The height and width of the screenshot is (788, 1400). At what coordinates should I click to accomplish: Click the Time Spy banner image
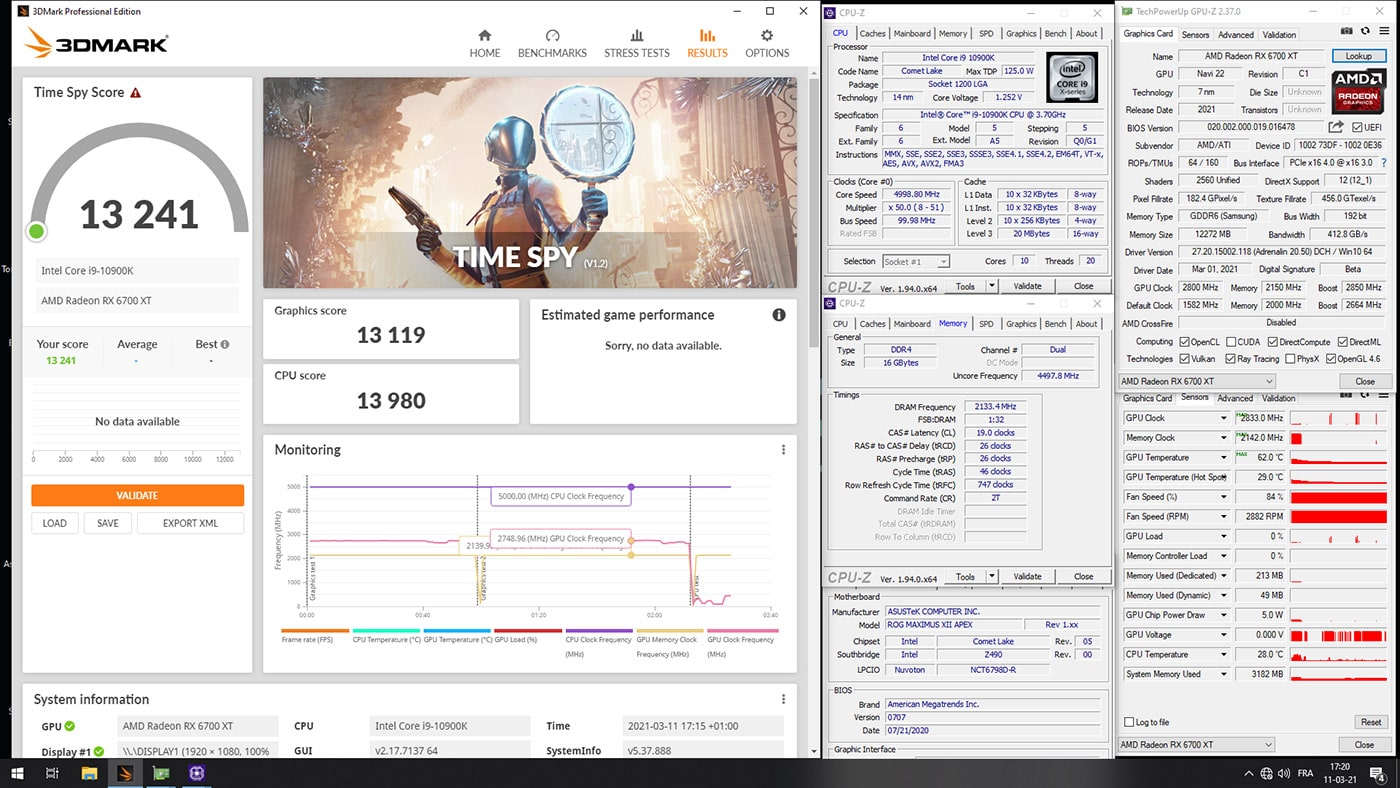pos(530,183)
